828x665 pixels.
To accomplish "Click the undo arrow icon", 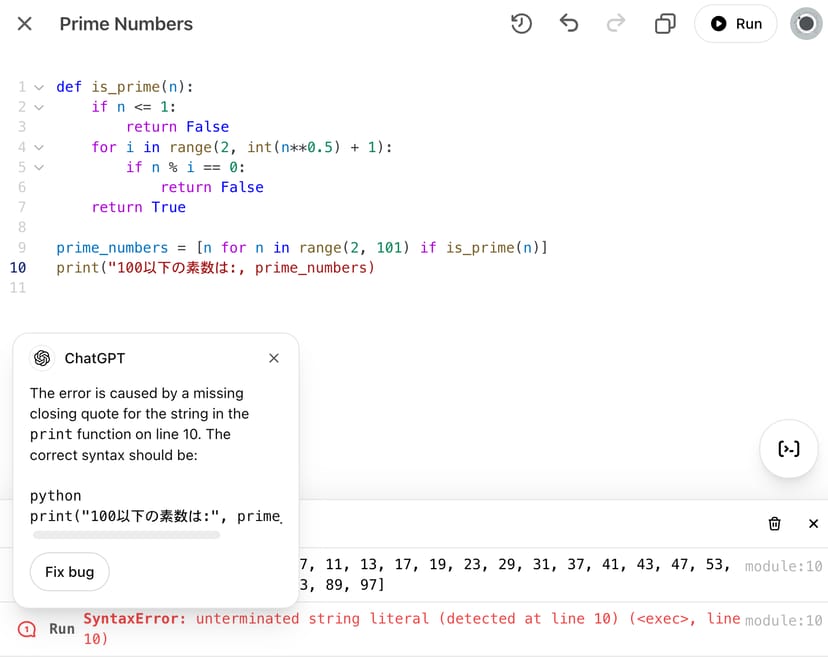I will (x=569, y=24).
